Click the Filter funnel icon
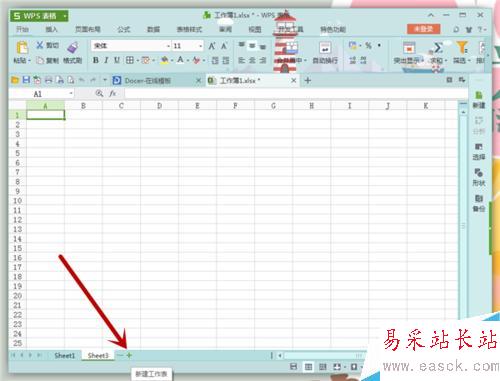500x381 pixels. 462,48
